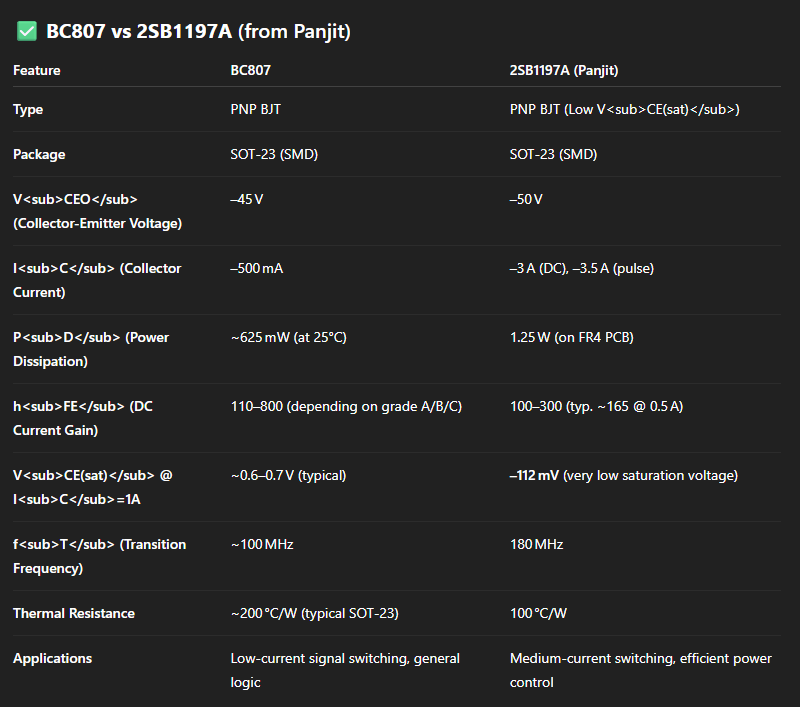Click "Low-current signal switching, general logic"
The image size is (800, 707).
point(345,670)
